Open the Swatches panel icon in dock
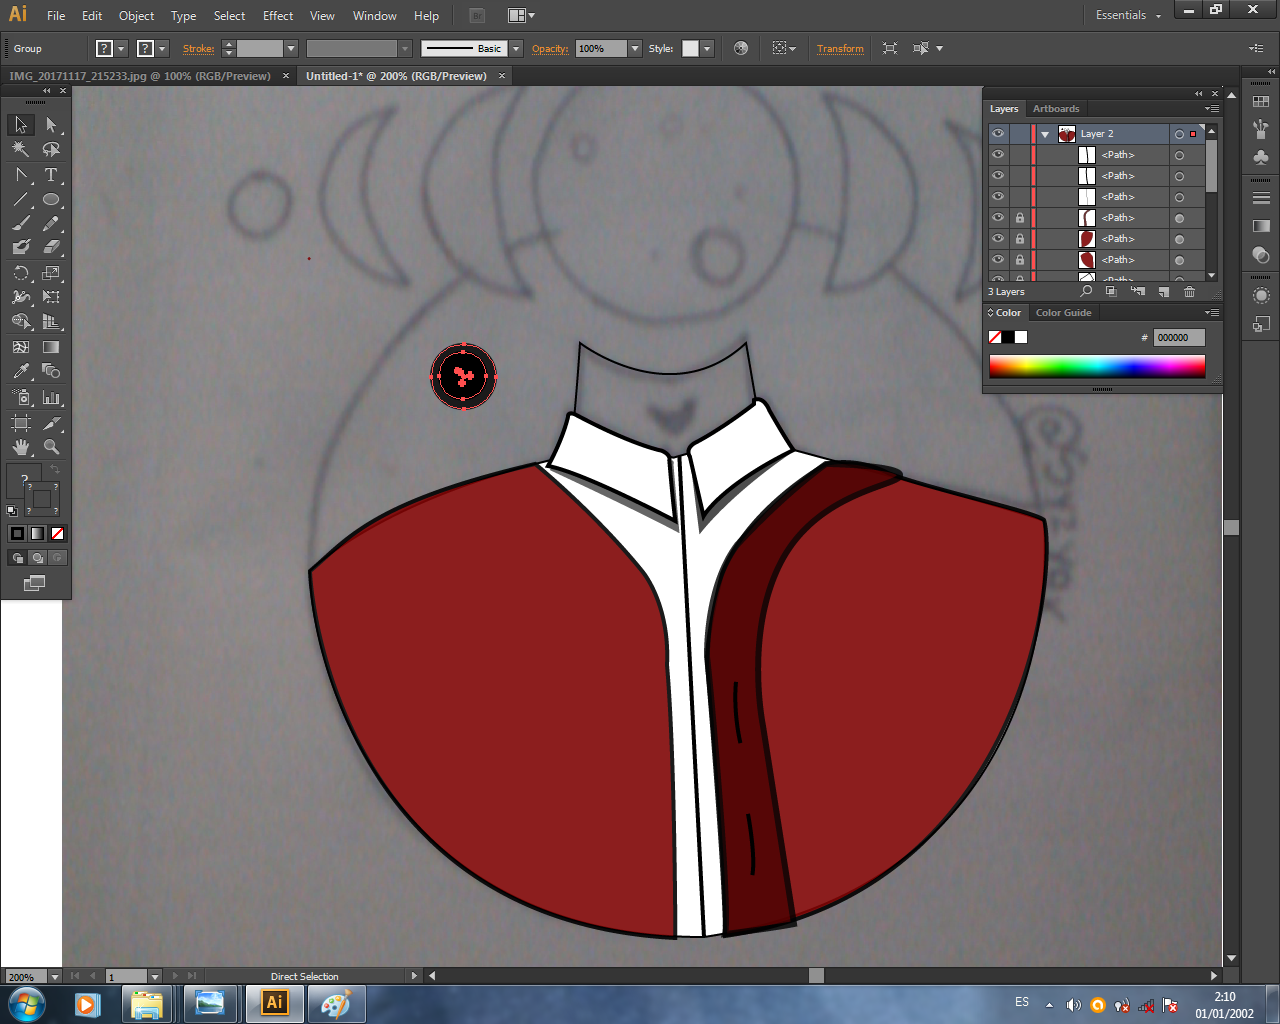 [x=1261, y=101]
